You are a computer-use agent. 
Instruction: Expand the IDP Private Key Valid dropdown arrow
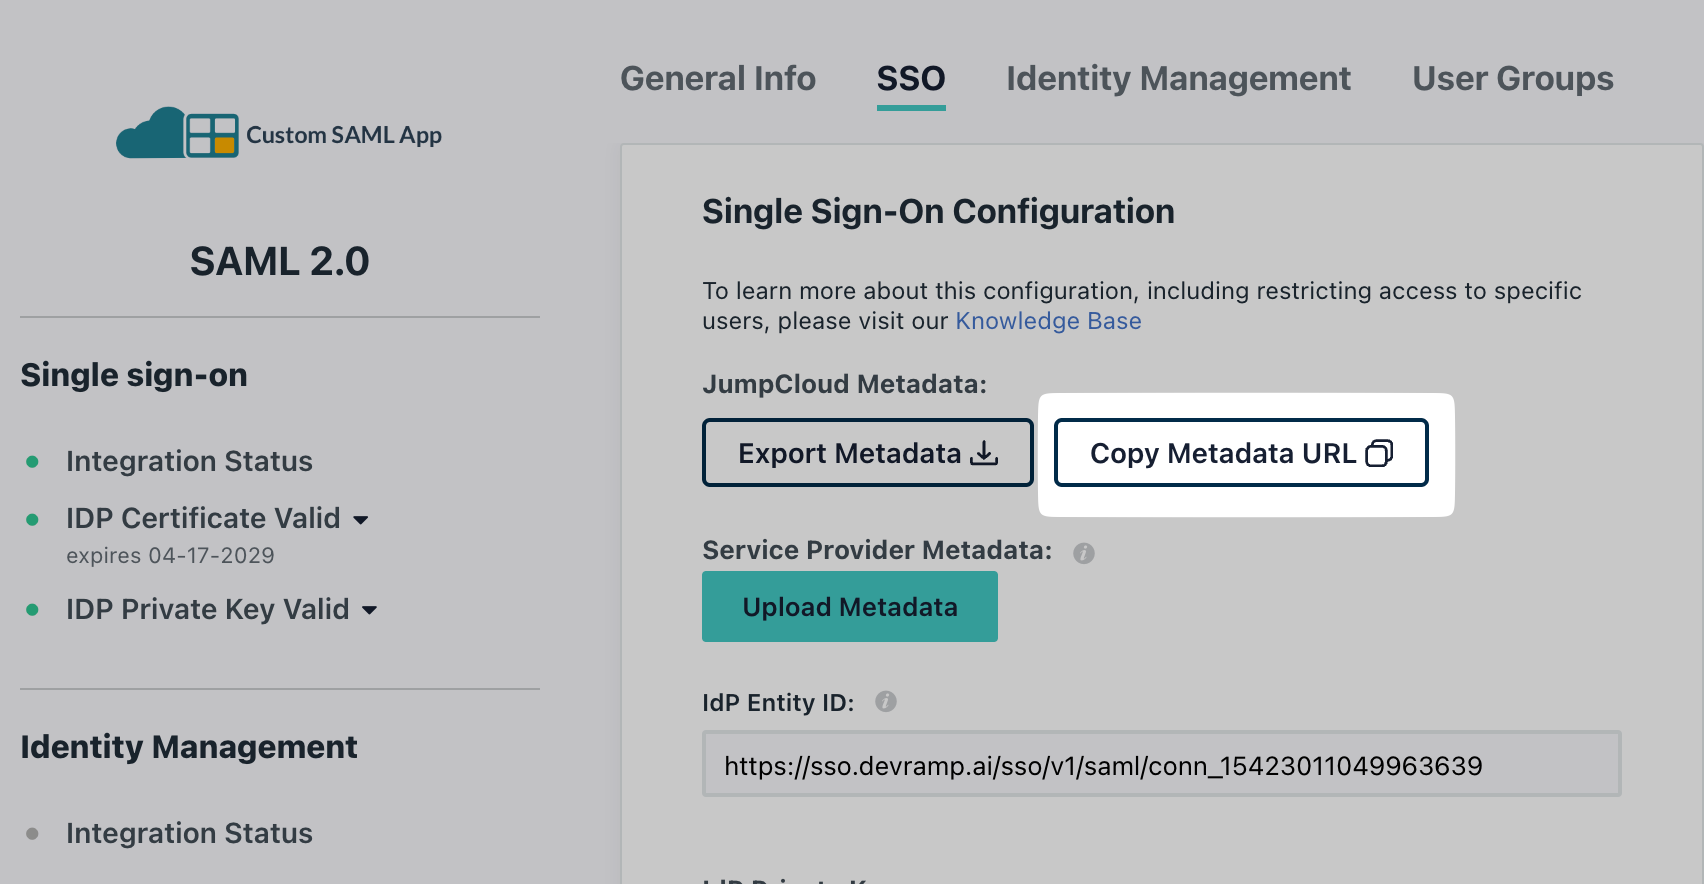point(369,610)
